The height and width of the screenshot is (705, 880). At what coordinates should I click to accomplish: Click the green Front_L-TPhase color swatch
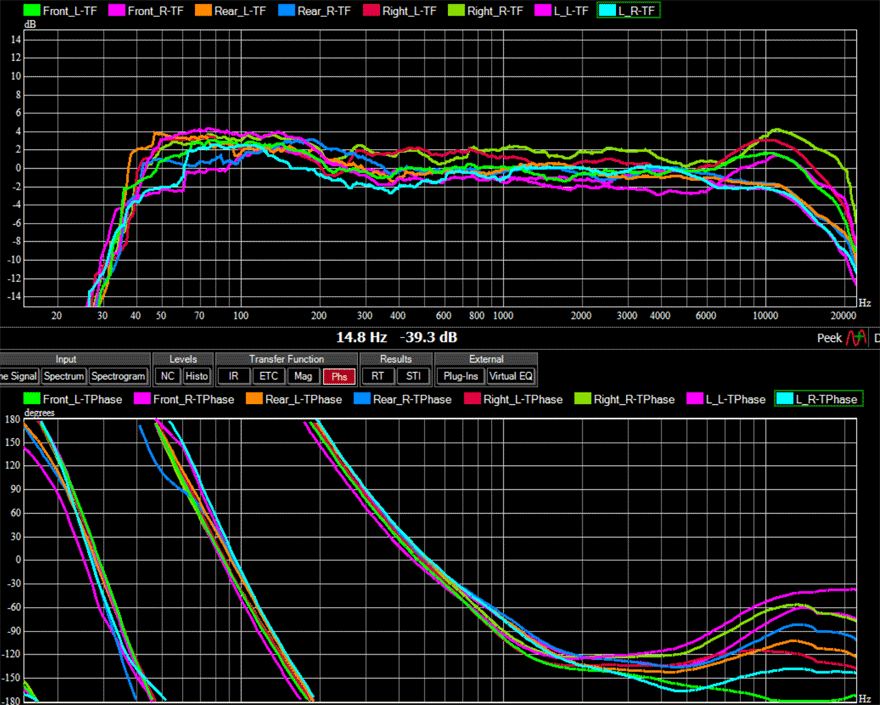click(32, 399)
